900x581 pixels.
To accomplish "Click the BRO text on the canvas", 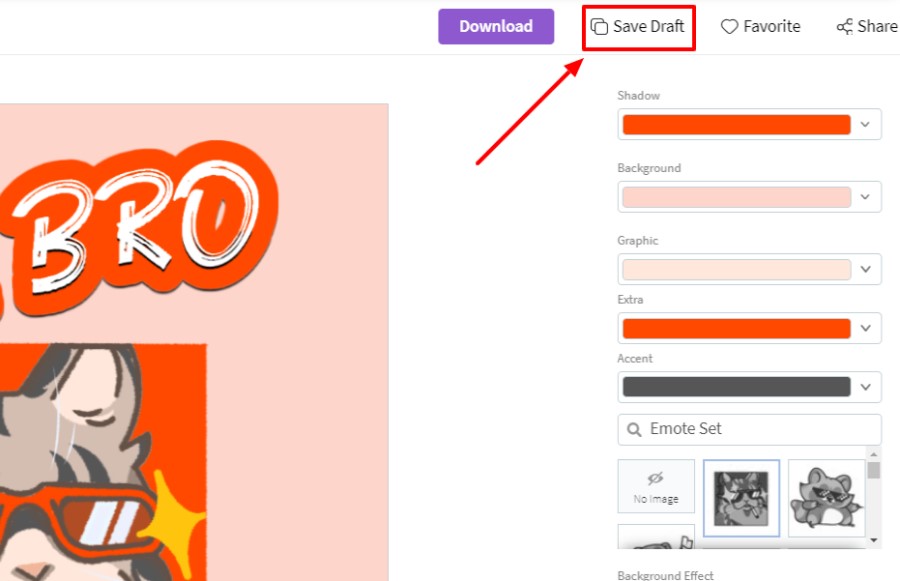I will (138, 227).
